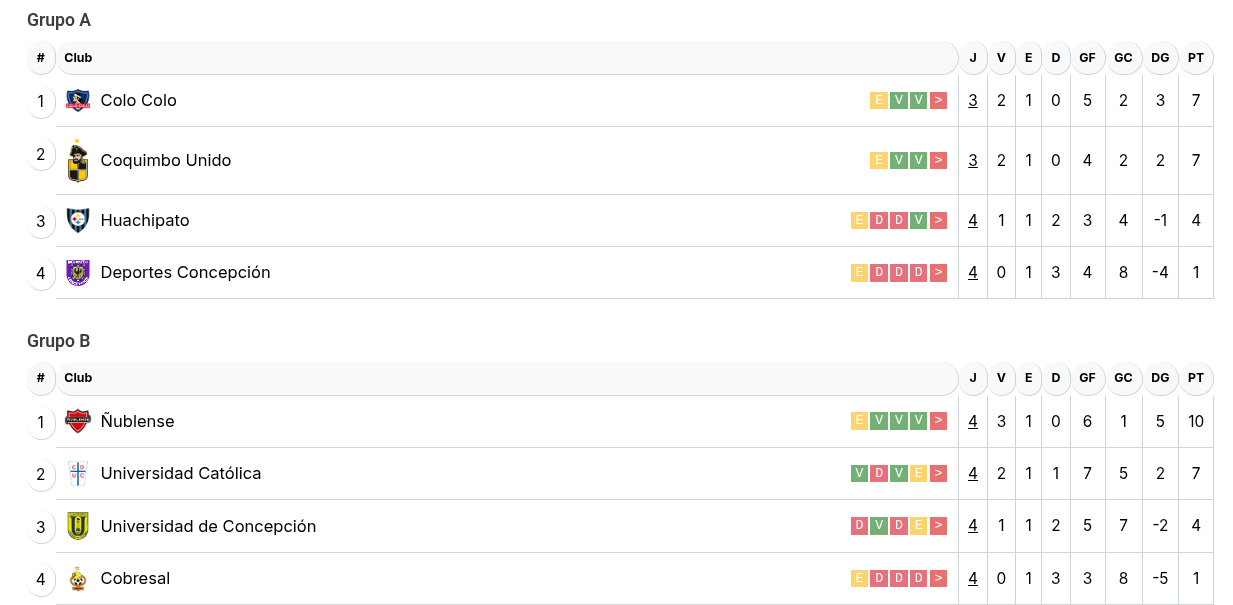Open the Ñublense team name
The height and width of the screenshot is (605, 1233).
(138, 421)
